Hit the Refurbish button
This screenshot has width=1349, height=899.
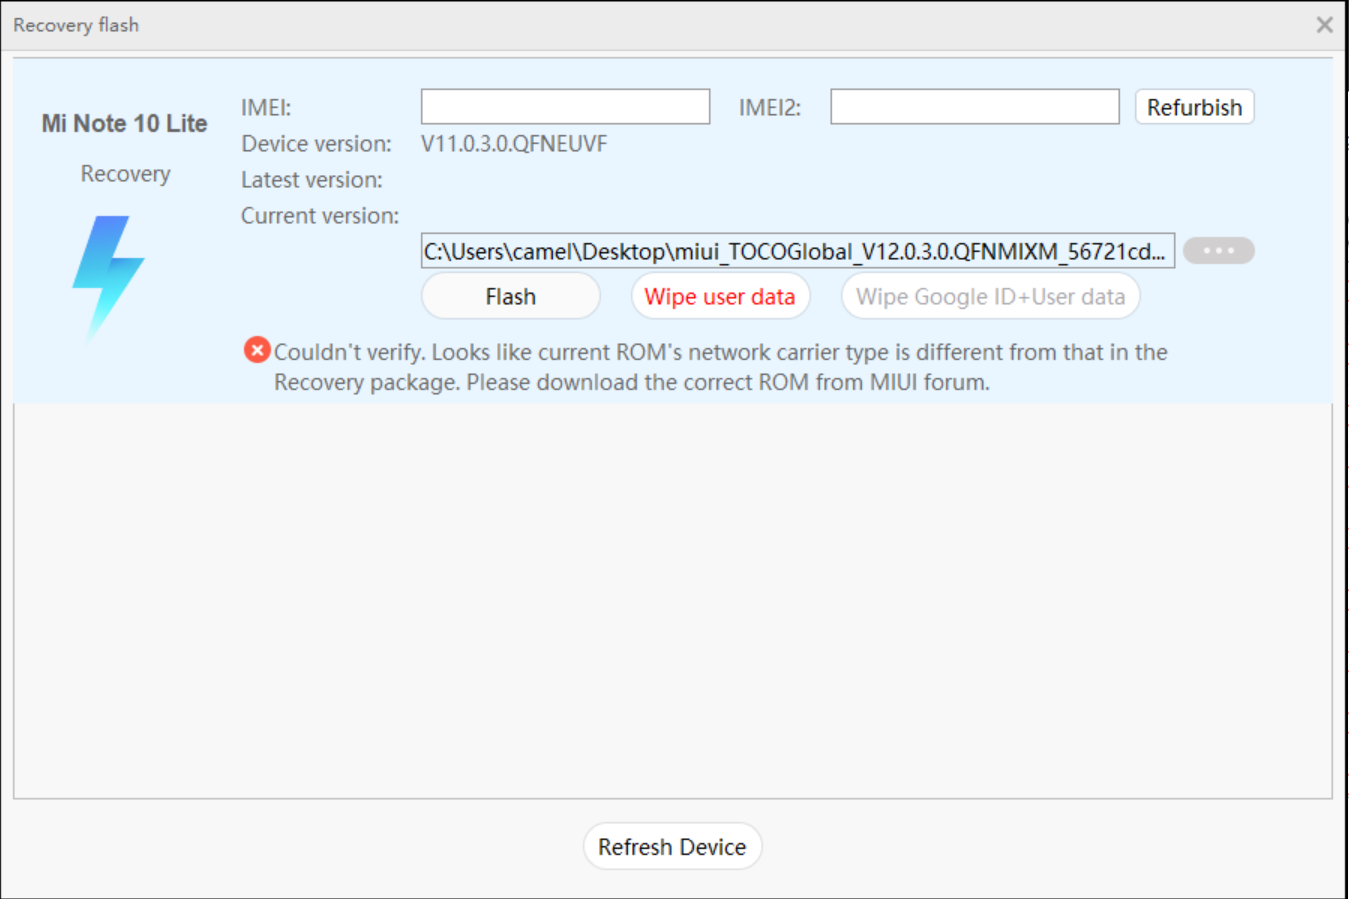click(x=1194, y=107)
